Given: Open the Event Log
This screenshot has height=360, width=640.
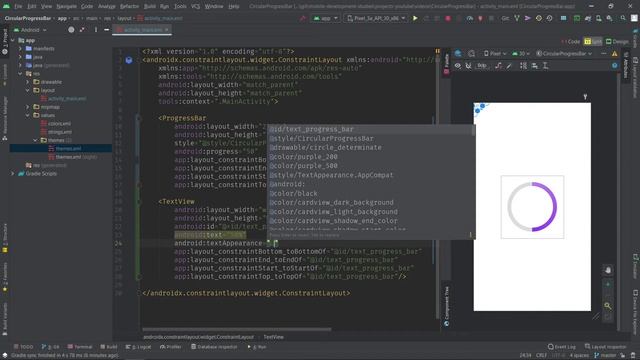Looking at the screenshot, I should (562, 347).
